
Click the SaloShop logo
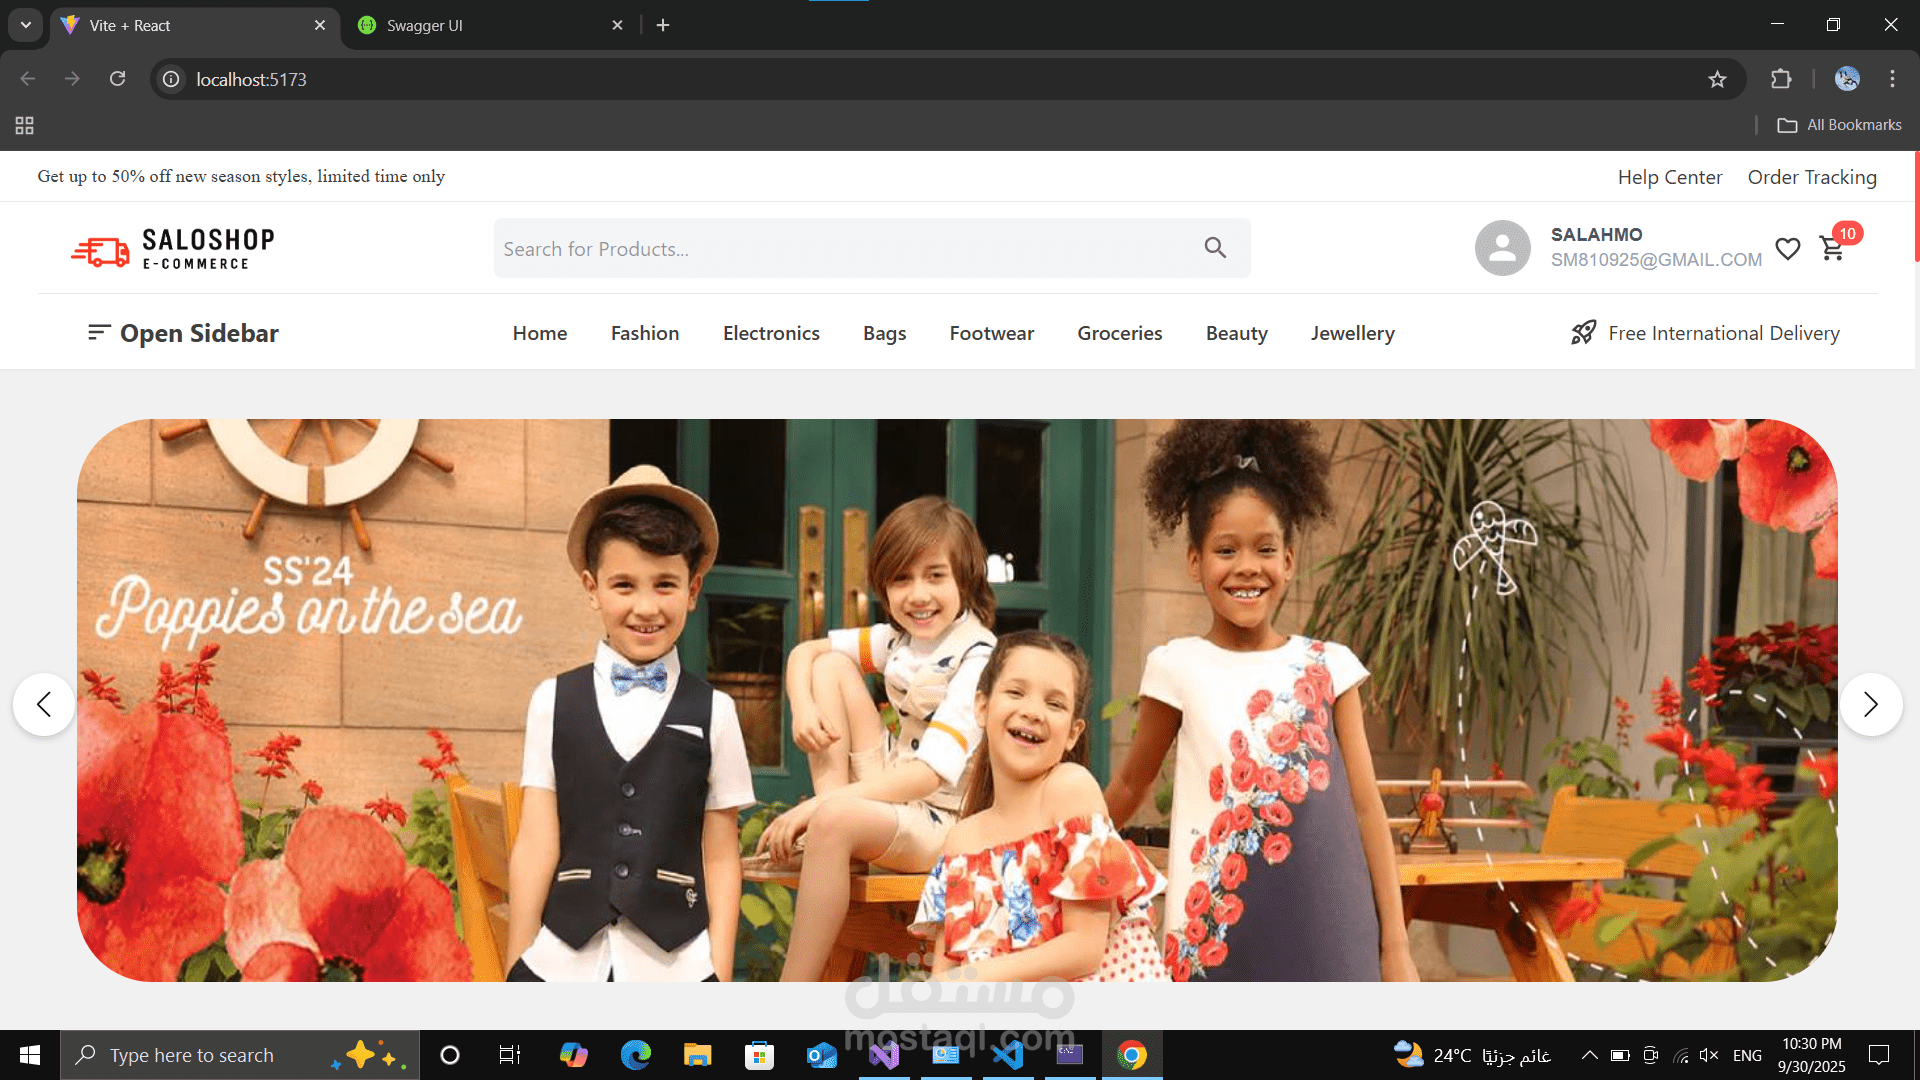(173, 248)
